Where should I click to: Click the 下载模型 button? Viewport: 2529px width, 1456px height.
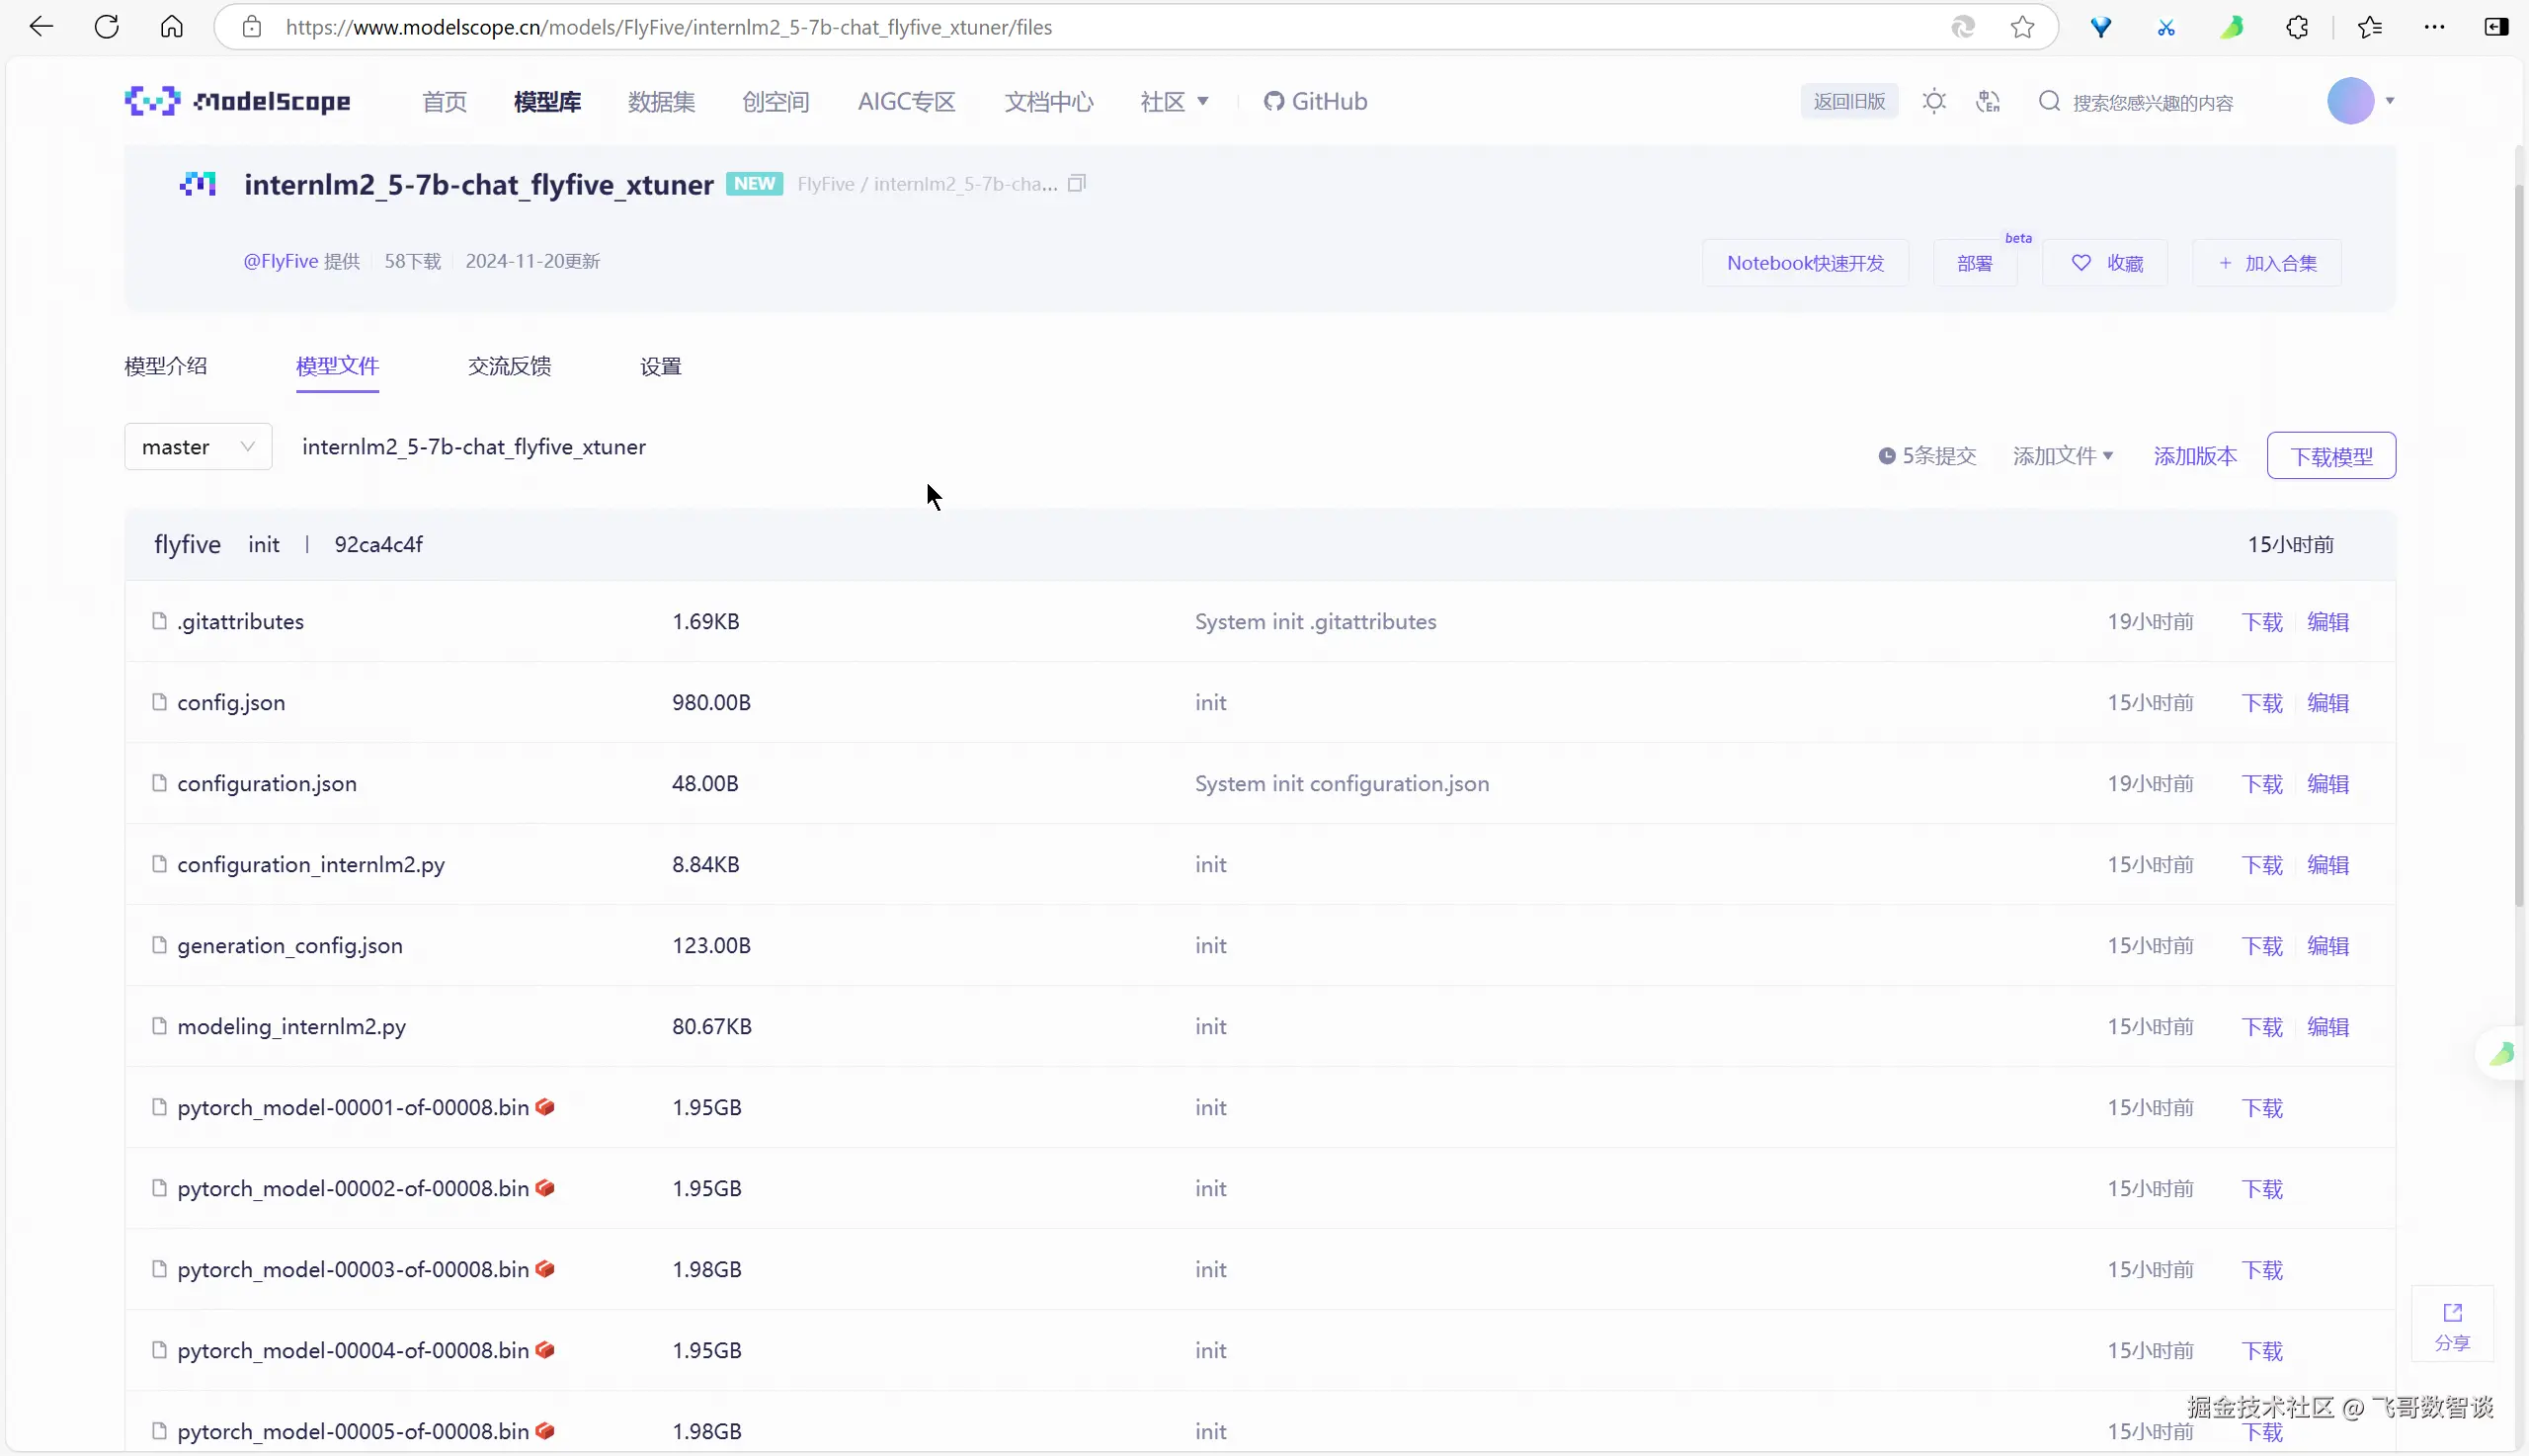click(2331, 456)
